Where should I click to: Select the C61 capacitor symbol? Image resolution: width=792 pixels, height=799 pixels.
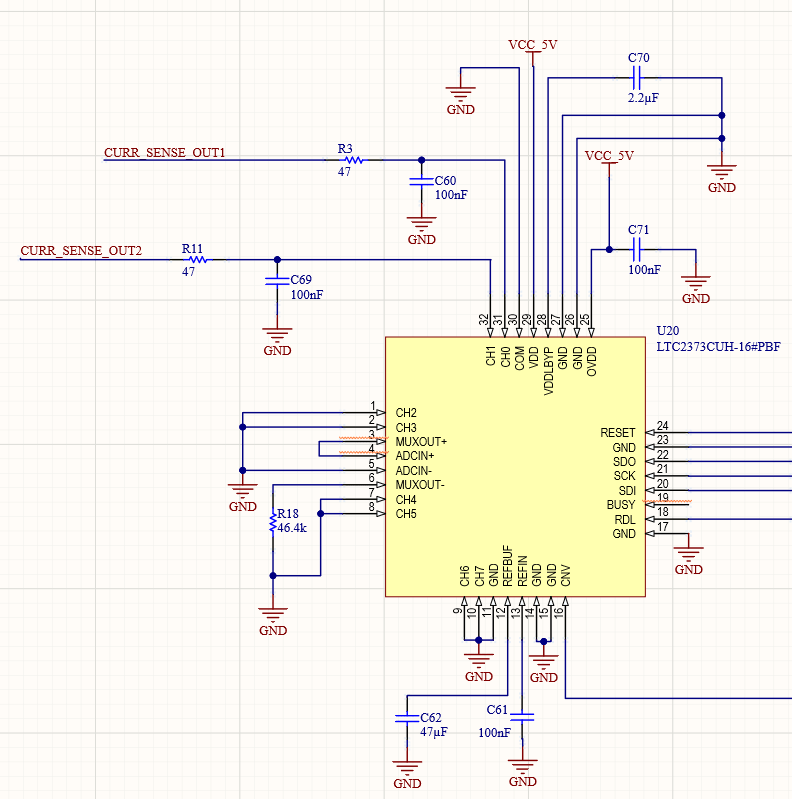[x=522, y=717]
